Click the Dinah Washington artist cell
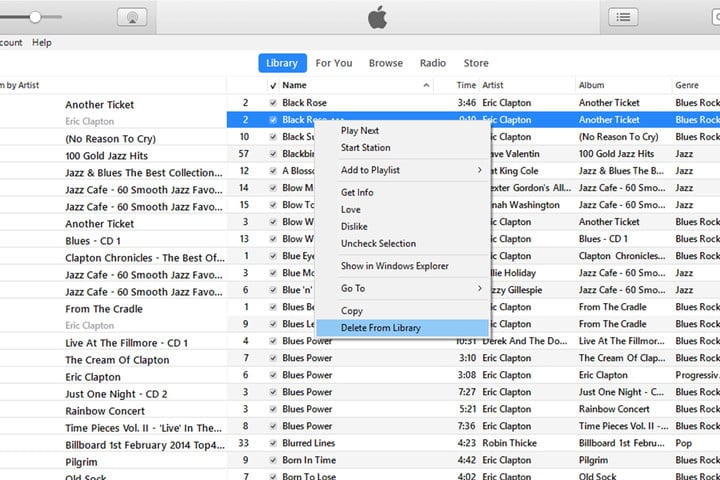This screenshot has height=480, width=720. [x=524, y=205]
